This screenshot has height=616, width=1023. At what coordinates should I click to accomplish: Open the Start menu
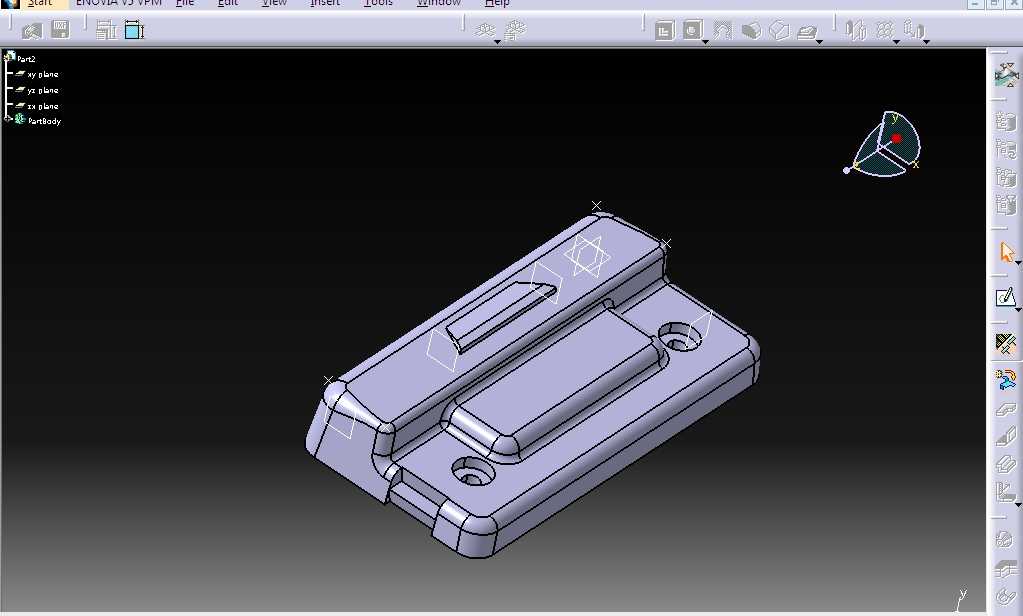coord(40,3)
